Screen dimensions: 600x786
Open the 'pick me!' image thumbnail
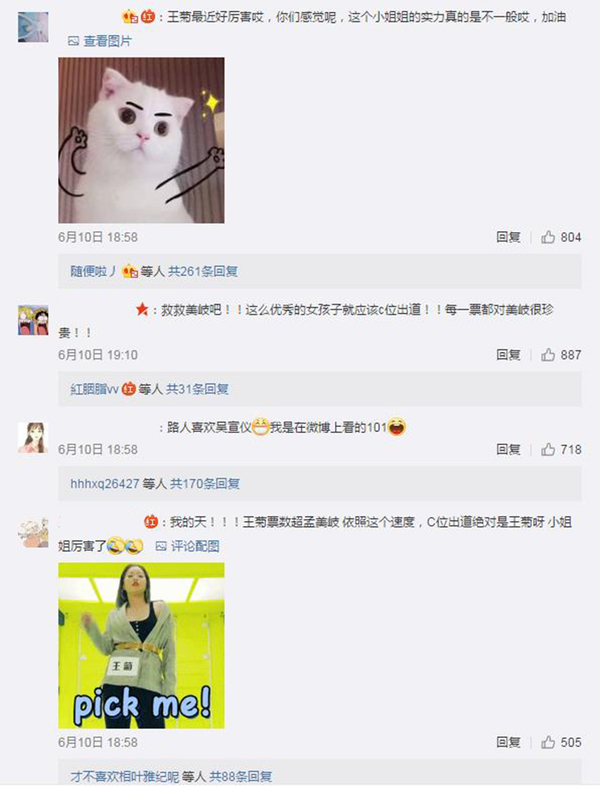click(x=141, y=646)
